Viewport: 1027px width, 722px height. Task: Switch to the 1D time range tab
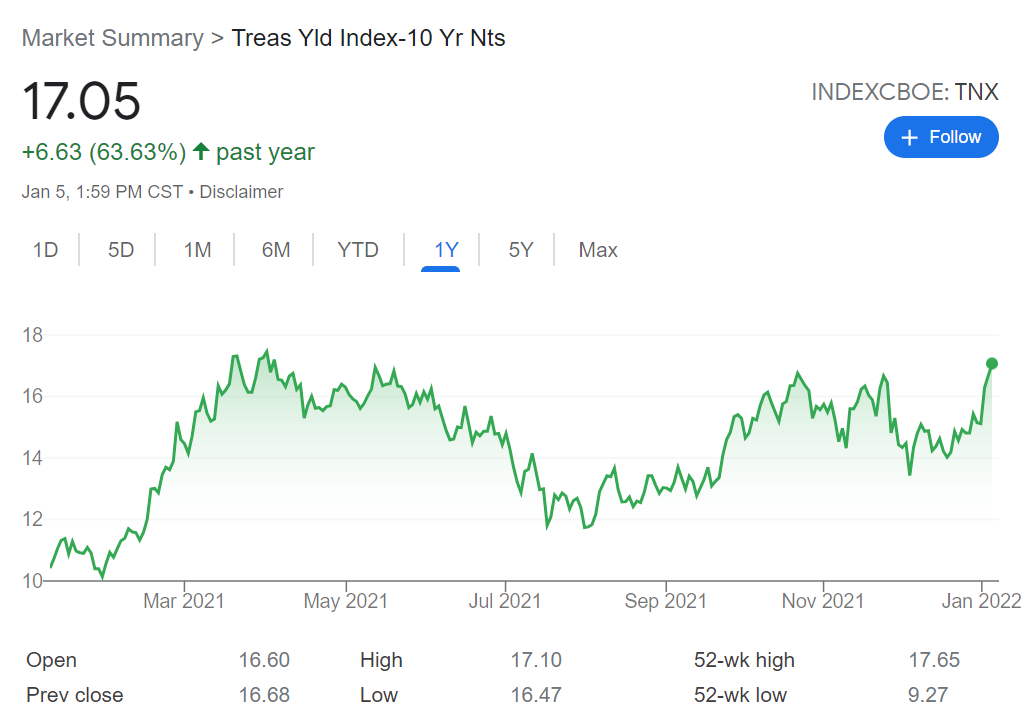point(46,250)
